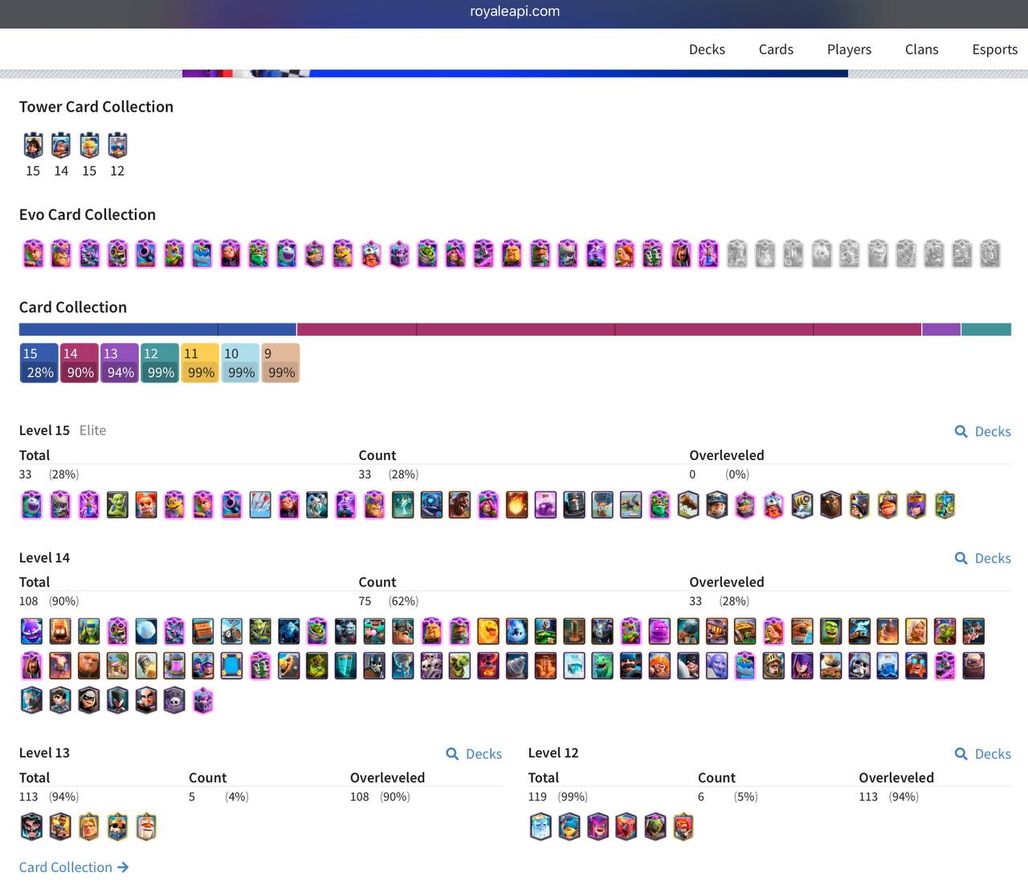Click the Level 12 total value 119 (99%)
The width and height of the screenshot is (1028, 892).
[558, 797]
